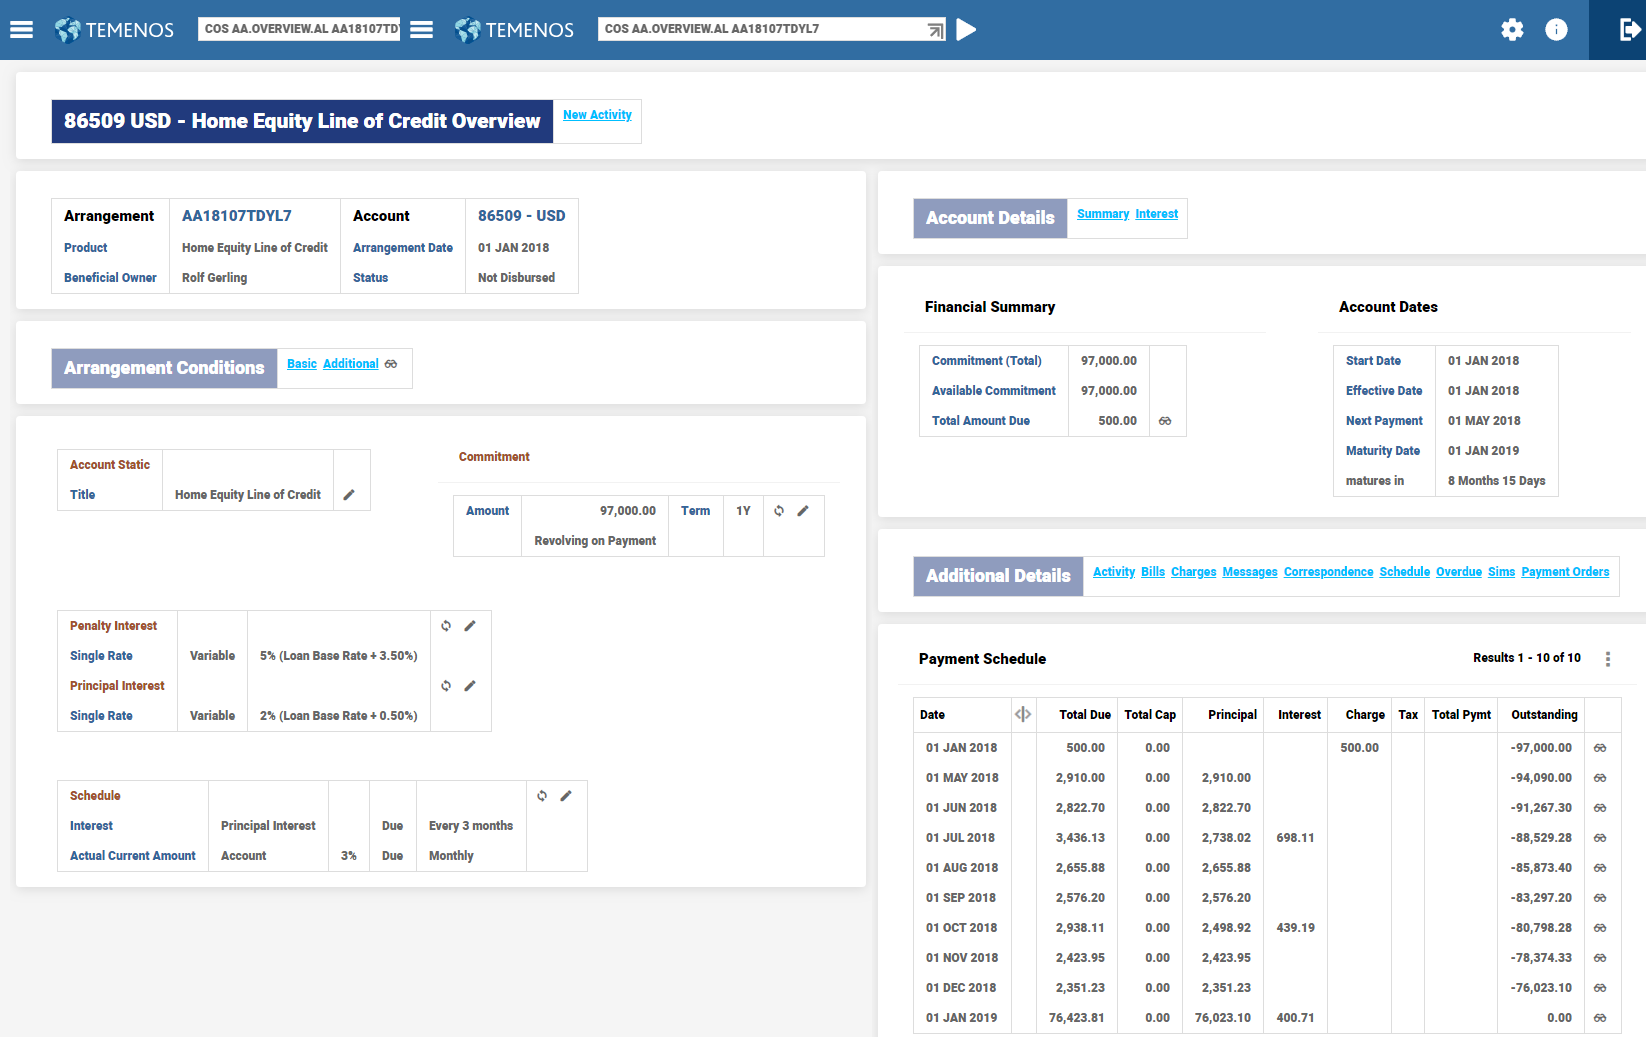
Task: Open Payment Schedule three-dot options menu
Action: (x=1608, y=659)
